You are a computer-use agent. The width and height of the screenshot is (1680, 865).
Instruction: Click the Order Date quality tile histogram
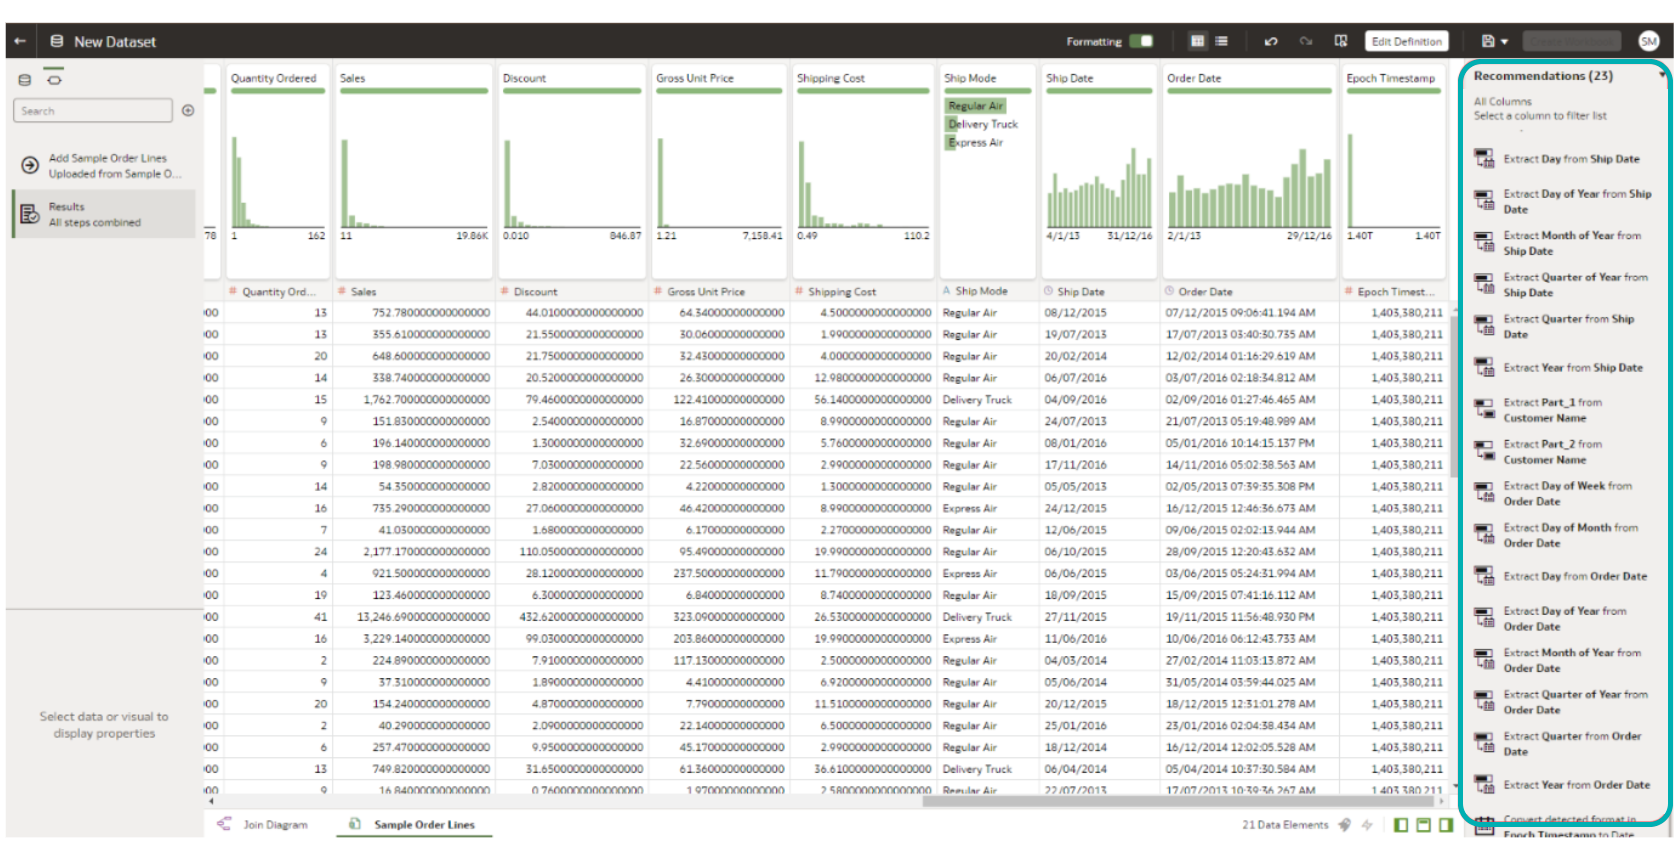[1249, 188]
